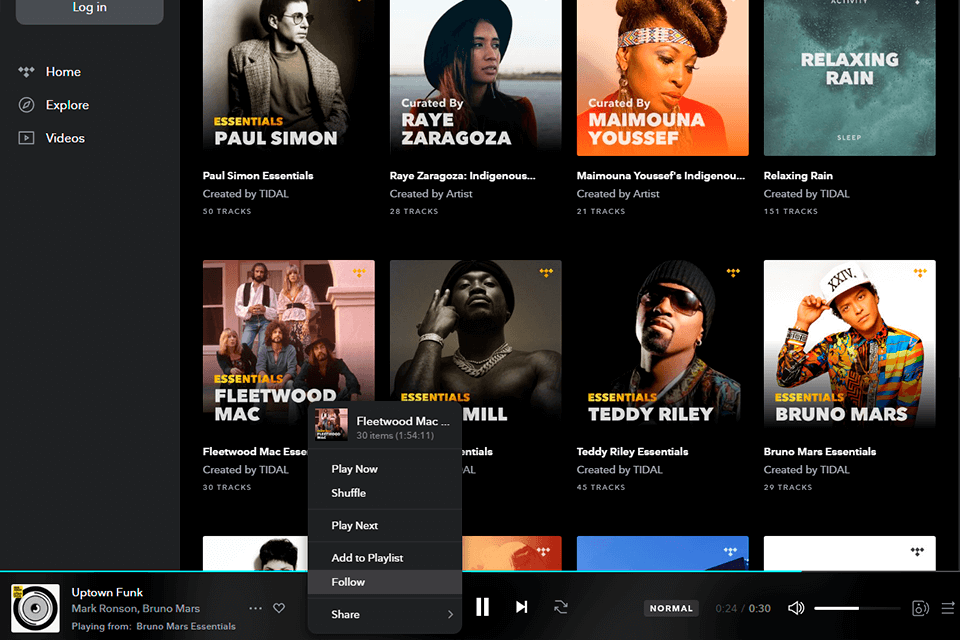The image size is (960, 640).
Task: Select Play Now from the context menu
Action: (x=354, y=467)
